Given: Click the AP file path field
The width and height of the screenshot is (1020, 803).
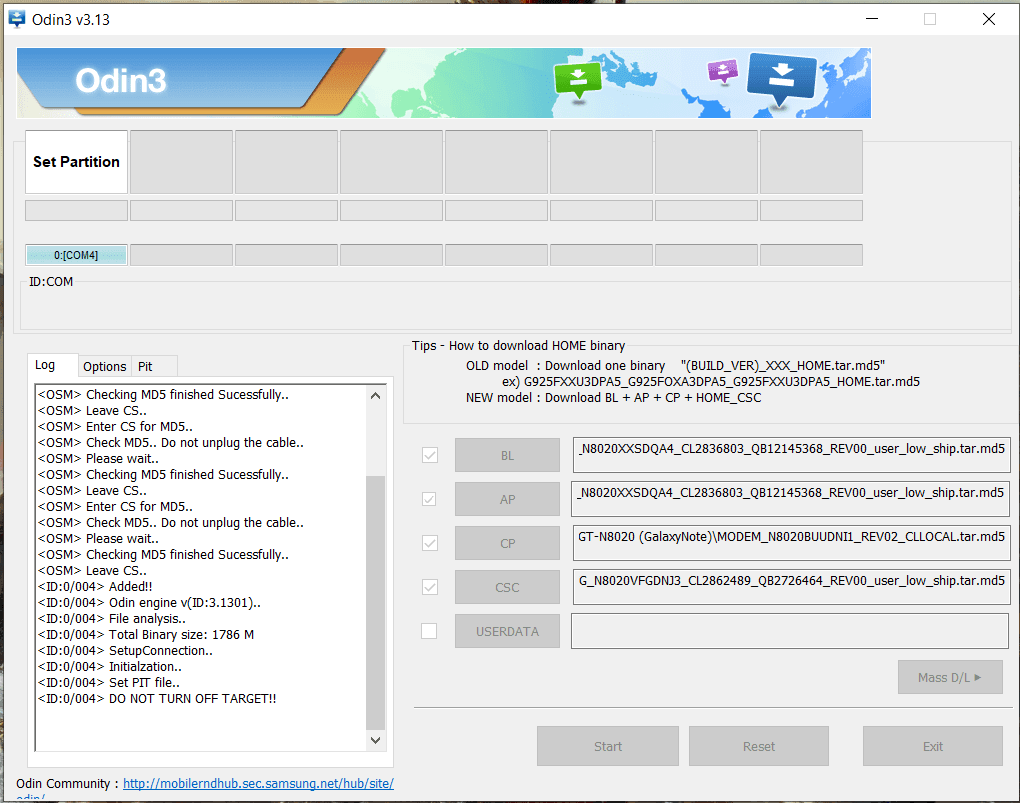Looking at the screenshot, I should tap(791, 498).
